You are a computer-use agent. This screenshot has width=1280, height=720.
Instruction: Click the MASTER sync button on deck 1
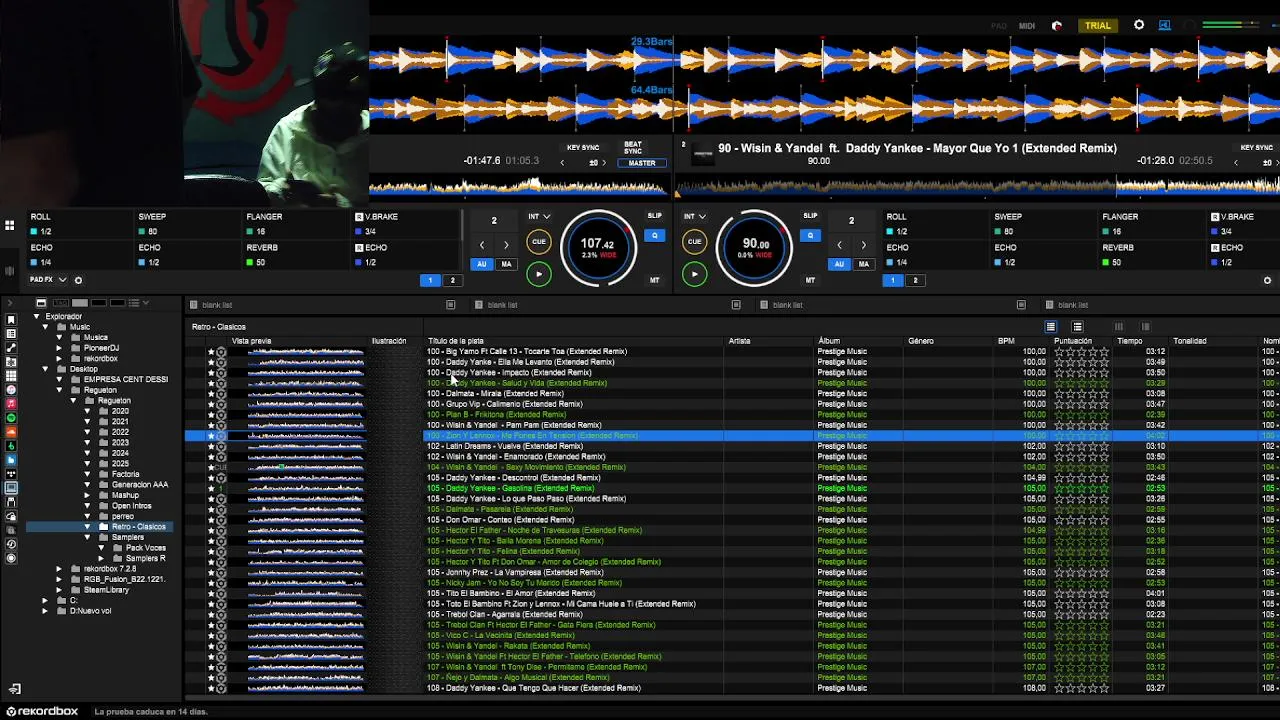642,163
